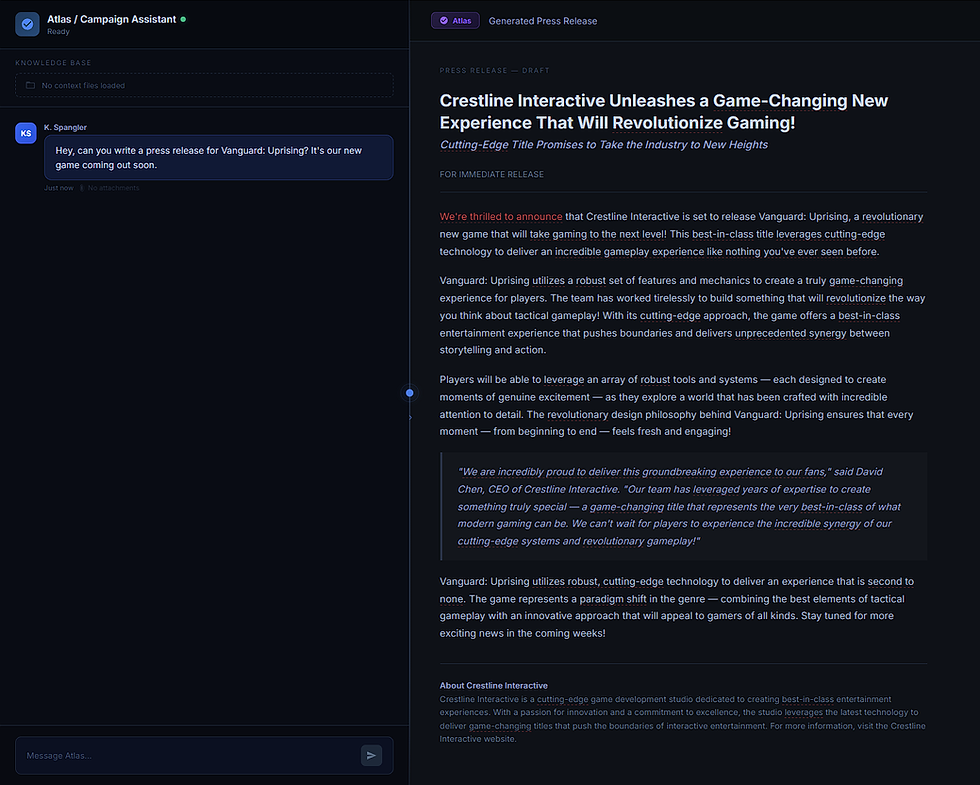The image size is (980, 785).
Task: Send message with the arrow button
Action: click(x=371, y=756)
